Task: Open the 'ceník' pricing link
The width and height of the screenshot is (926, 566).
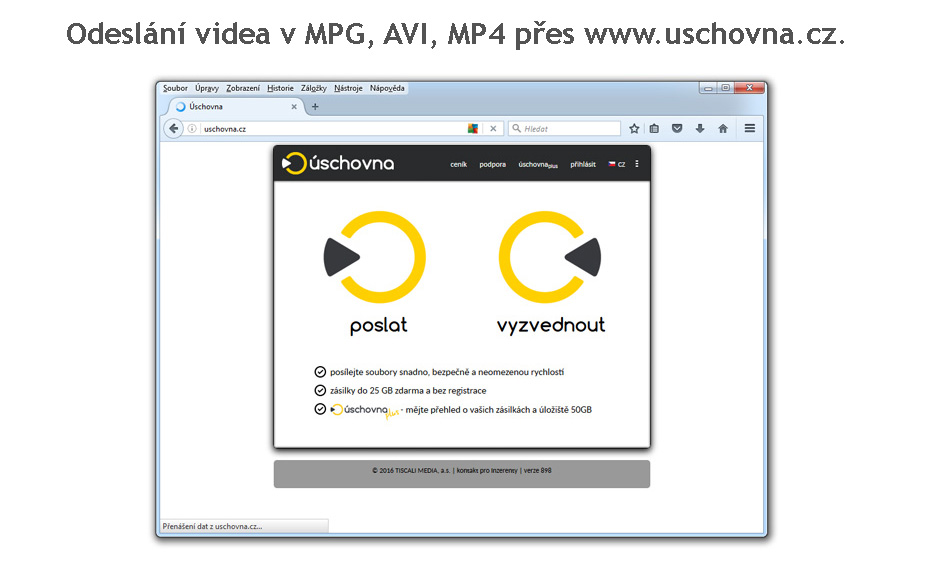Action: pyautogui.click(x=457, y=164)
